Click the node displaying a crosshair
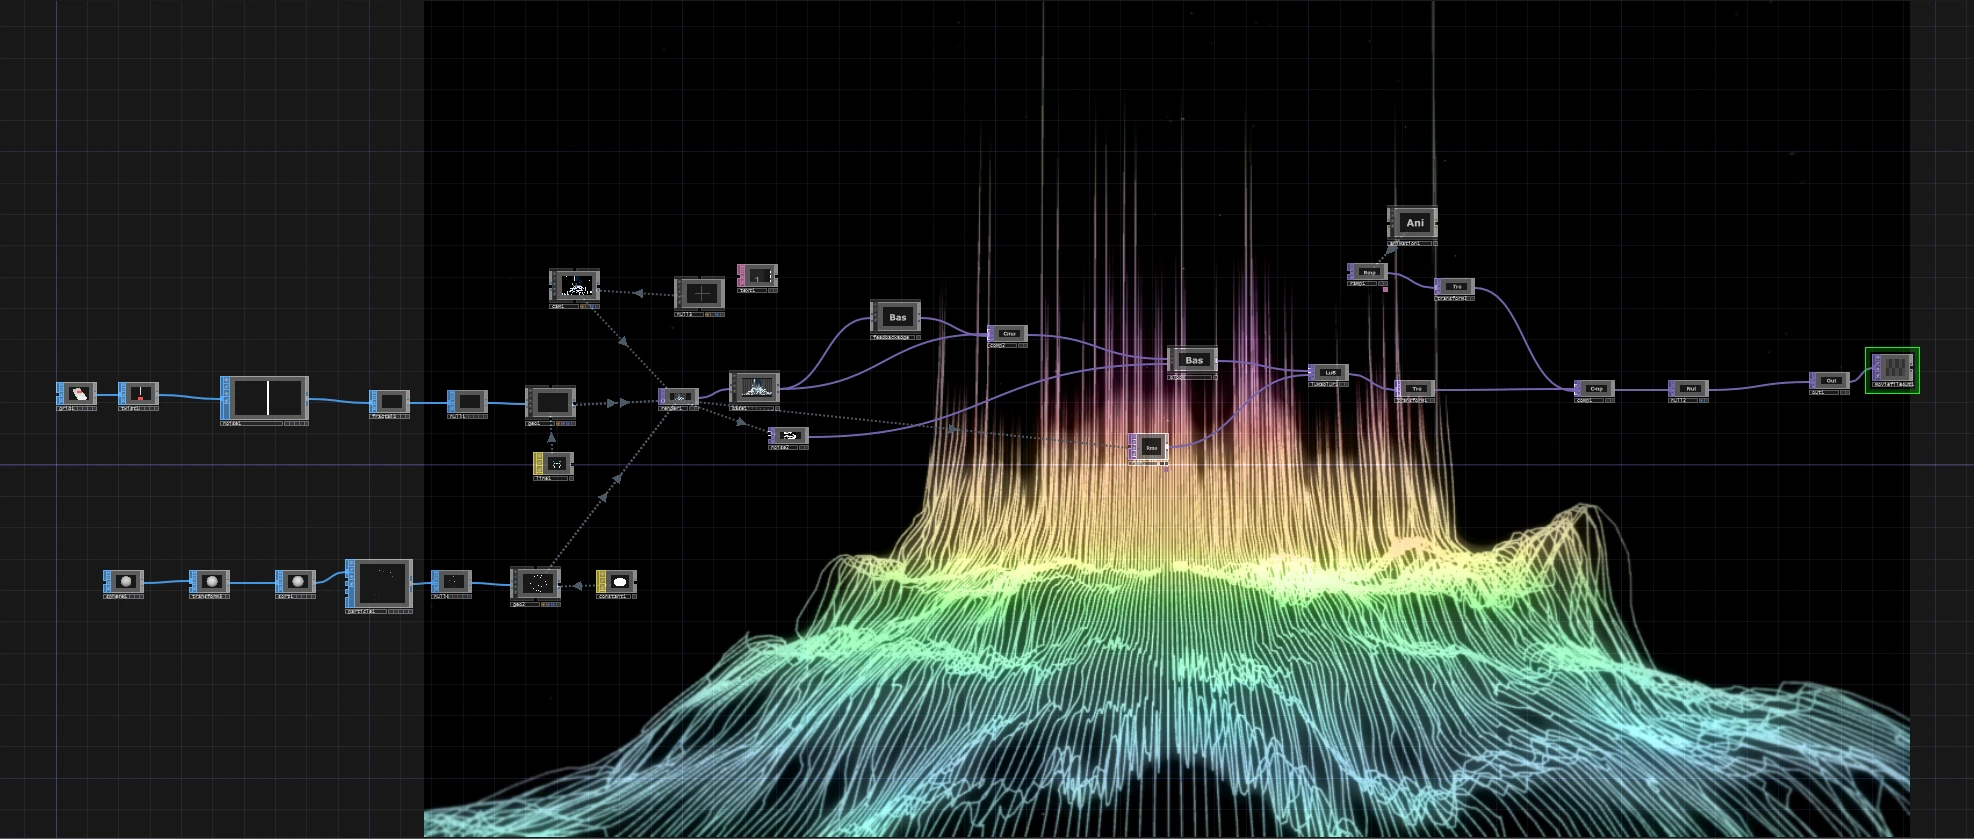 point(702,294)
